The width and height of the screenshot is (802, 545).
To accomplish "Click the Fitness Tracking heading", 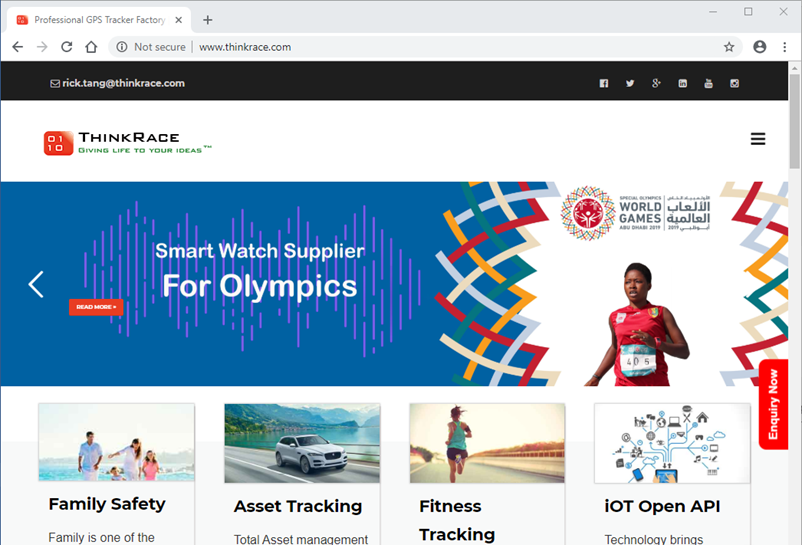I will [457, 520].
